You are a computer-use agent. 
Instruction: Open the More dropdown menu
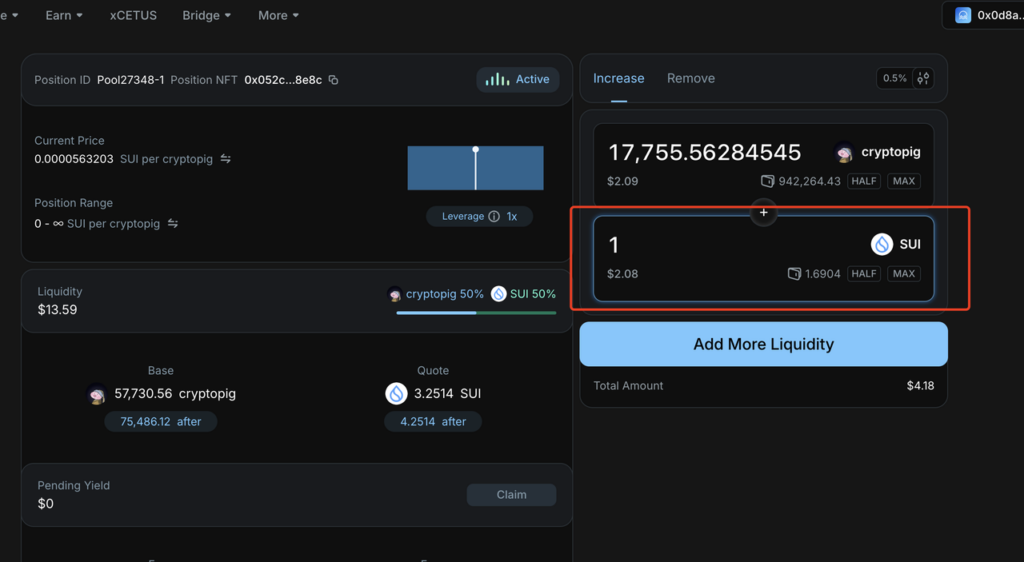click(x=278, y=15)
